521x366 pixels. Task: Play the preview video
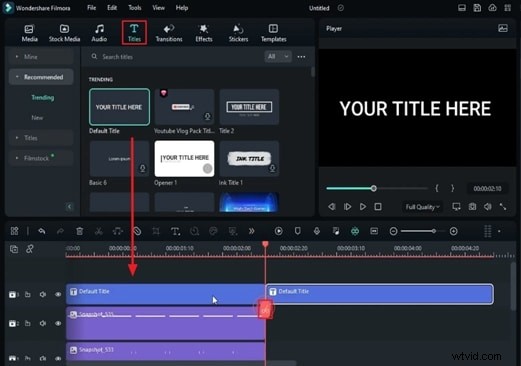363,207
